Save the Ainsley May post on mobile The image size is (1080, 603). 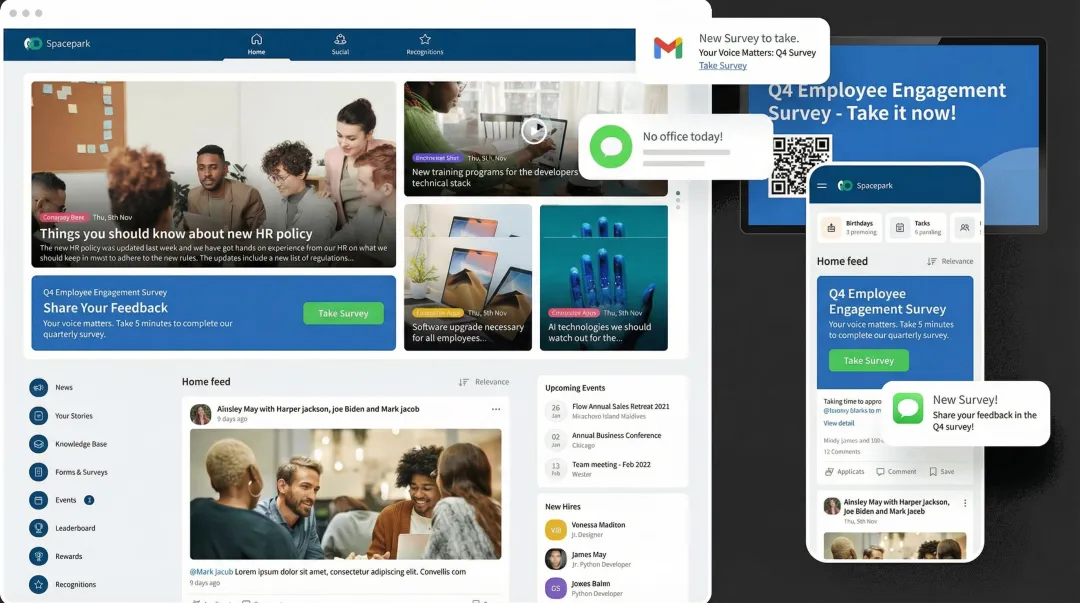tap(941, 471)
